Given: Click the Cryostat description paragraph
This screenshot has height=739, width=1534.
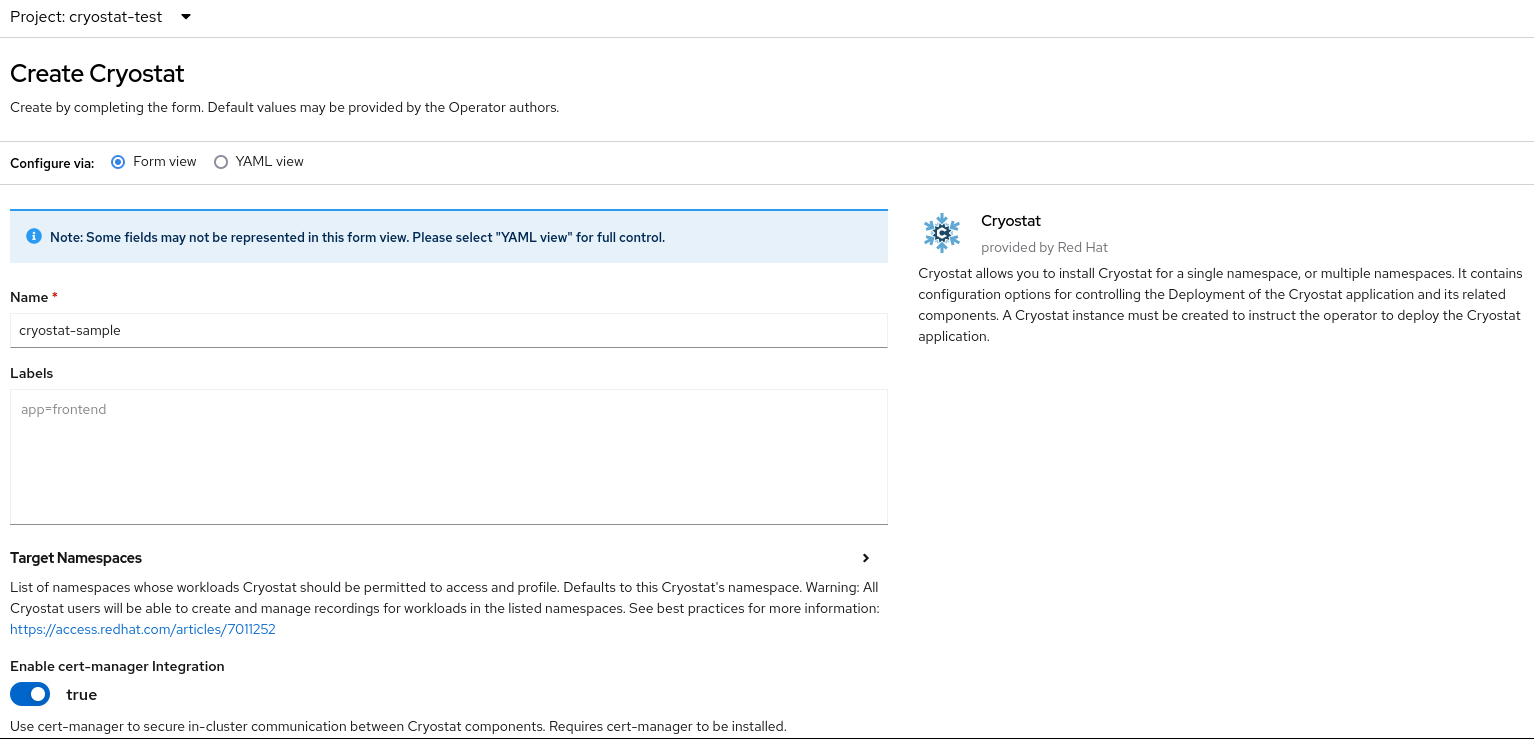Looking at the screenshot, I should (x=1220, y=305).
